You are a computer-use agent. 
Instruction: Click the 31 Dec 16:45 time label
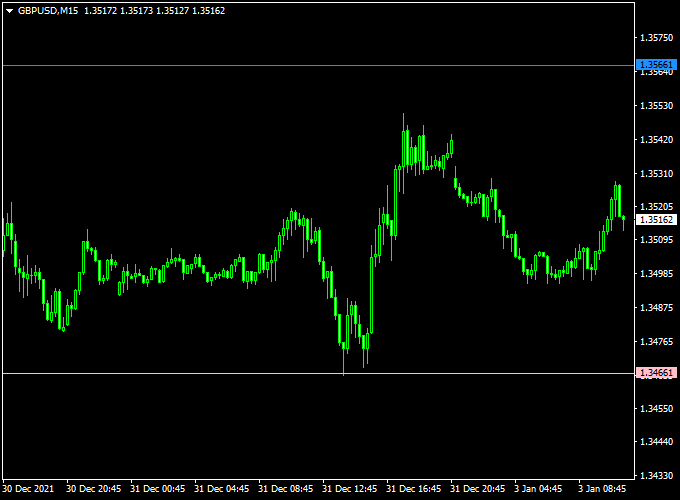[x=414, y=489]
